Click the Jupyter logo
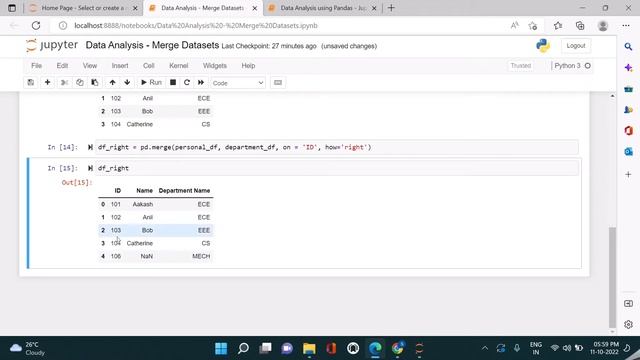The width and height of the screenshot is (640, 360). (52, 45)
